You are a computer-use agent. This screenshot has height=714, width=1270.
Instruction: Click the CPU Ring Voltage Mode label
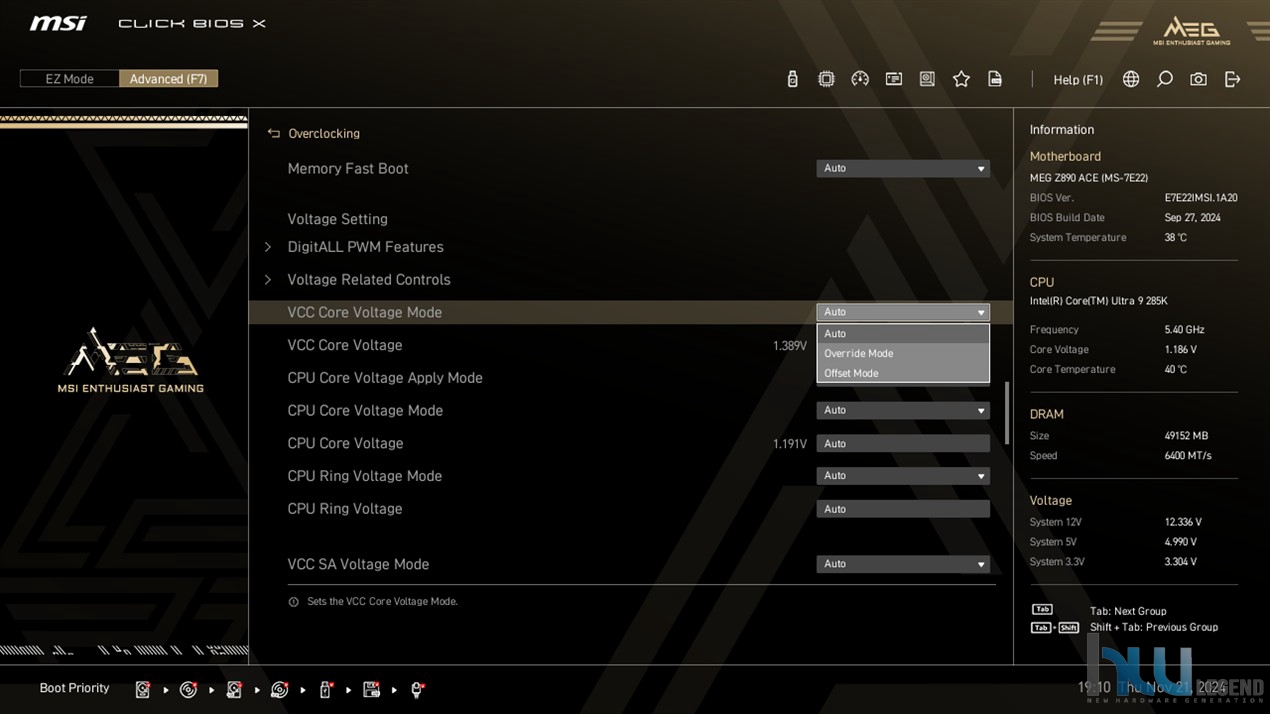pyautogui.click(x=364, y=476)
